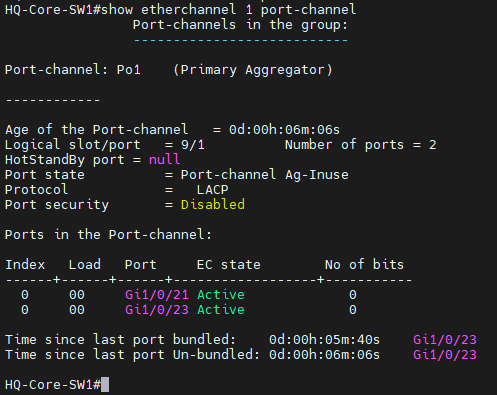Image resolution: width=497 pixels, height=395 pixels.
Task: Click the yellow 'Disabled' port security text
Action: (x=213, y=204)
